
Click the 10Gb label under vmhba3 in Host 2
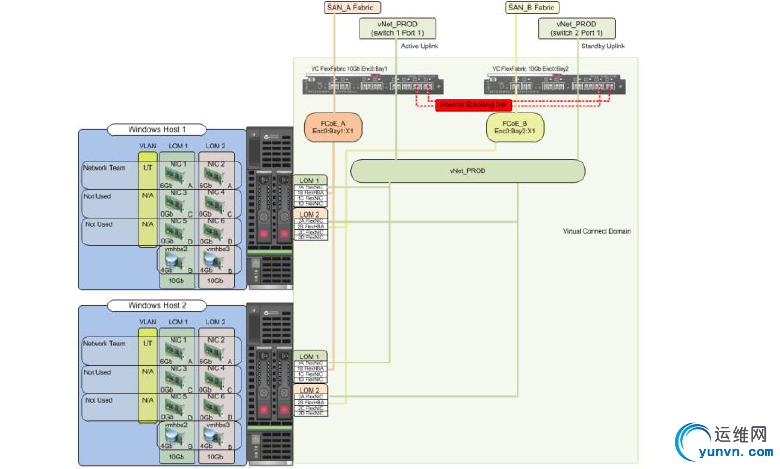click(x=215, y=457)
